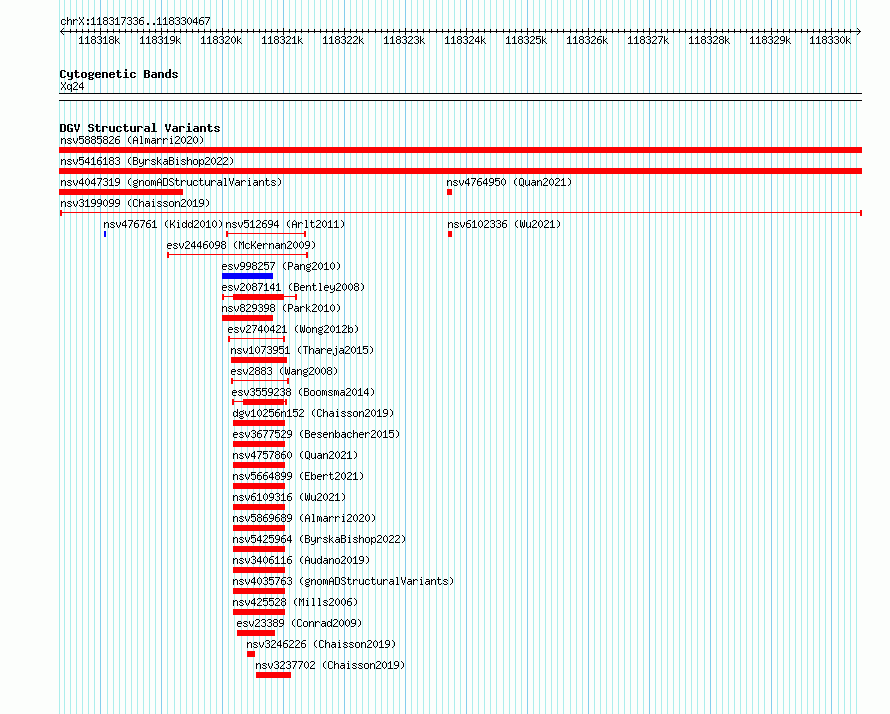The height and width of the screenshot is (714, 890).
Task: Click esv2446098 (McKernan2009) label
Action: pos(241,245)
